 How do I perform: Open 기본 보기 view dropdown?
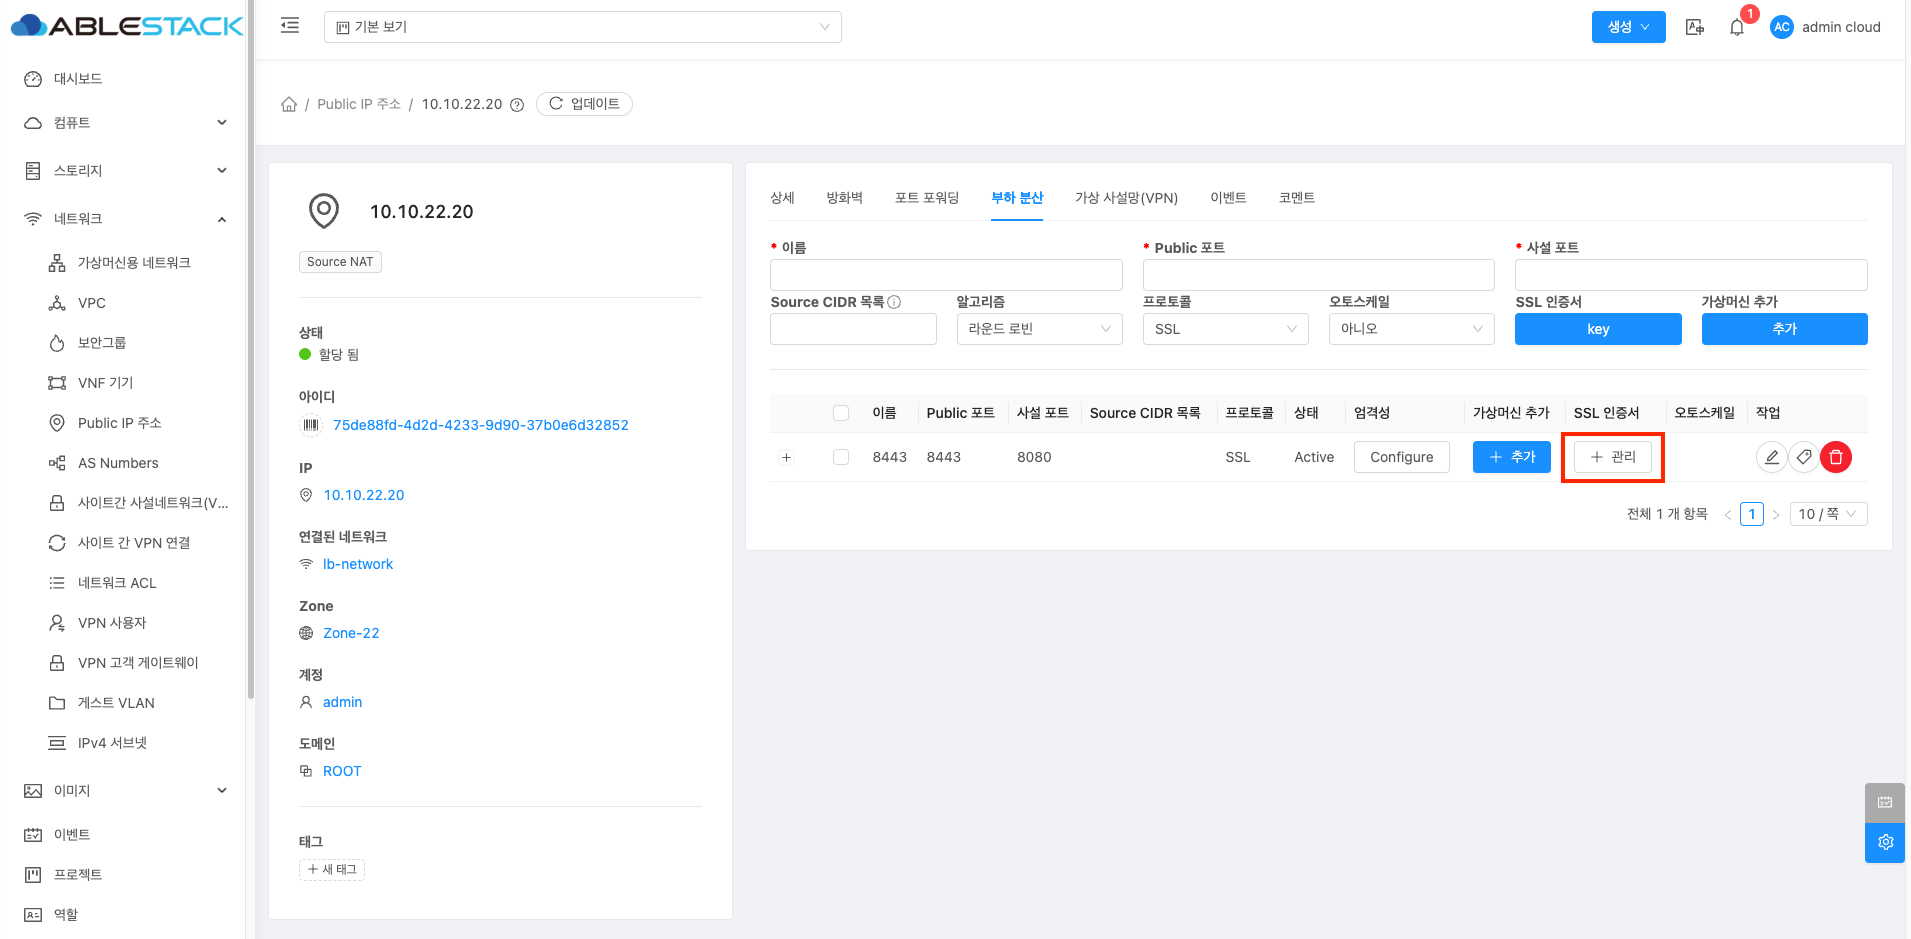pyautogui.click(x=583, y=27)
